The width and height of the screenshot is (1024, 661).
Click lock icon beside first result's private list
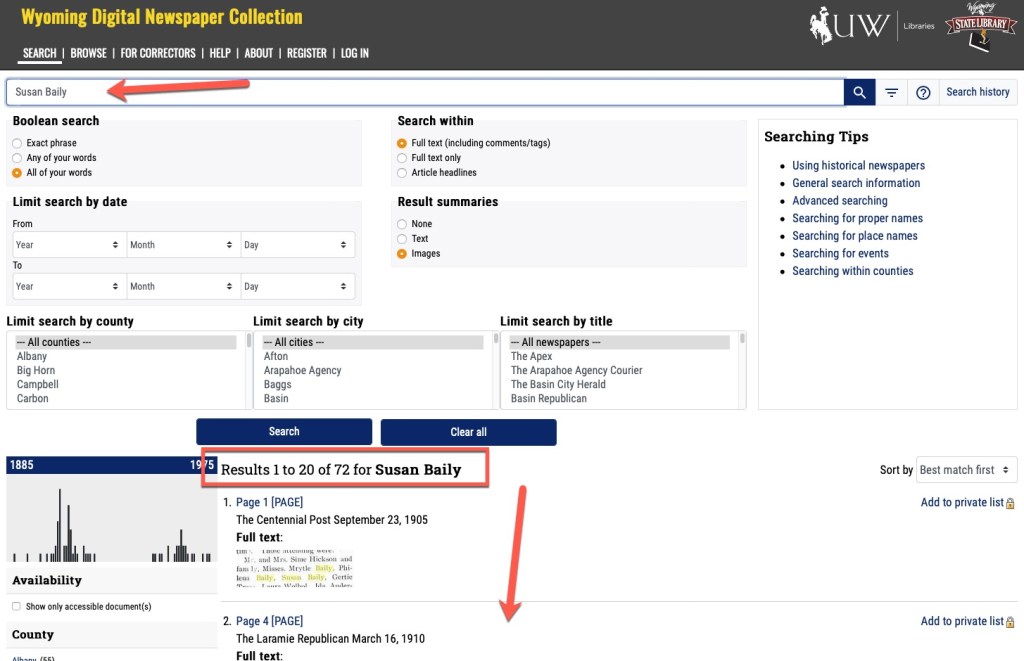[1010, 503]
